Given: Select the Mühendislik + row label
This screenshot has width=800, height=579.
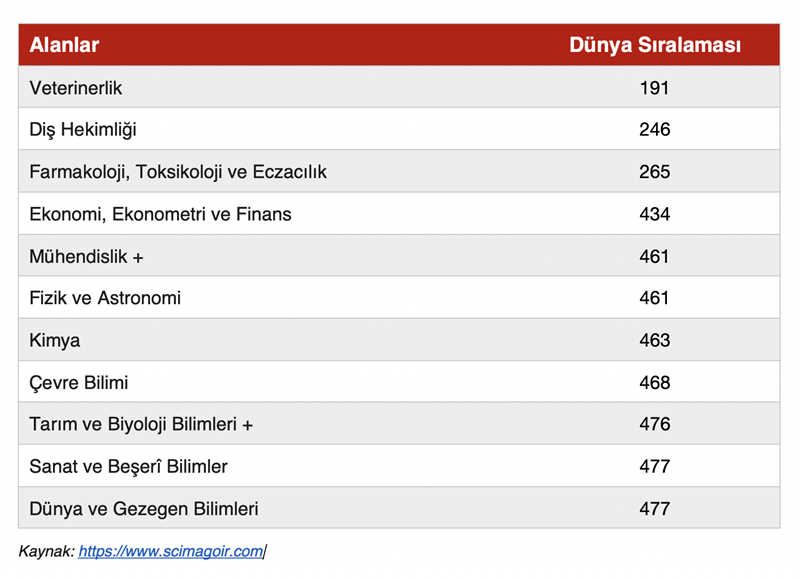Looking at the screenshot, I should [87, 256].
